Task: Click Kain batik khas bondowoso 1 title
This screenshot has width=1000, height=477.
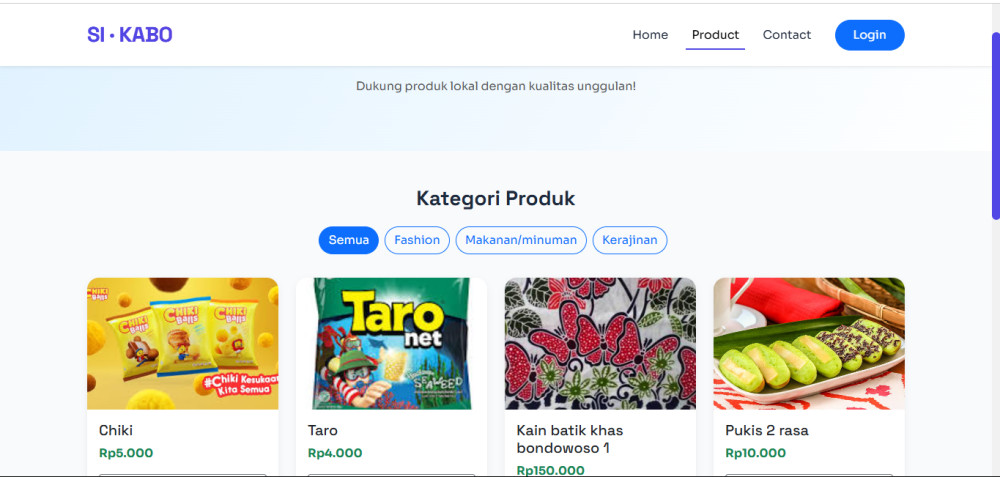Action: pos(570,439)
